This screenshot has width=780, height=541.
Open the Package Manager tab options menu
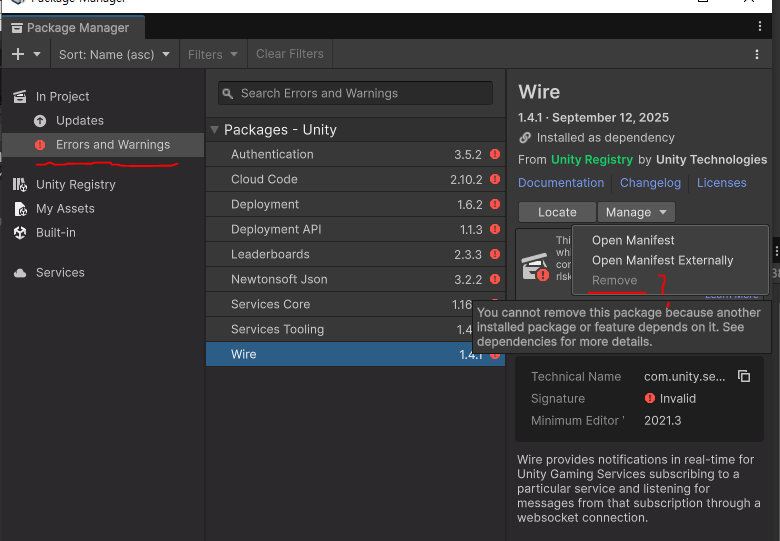click(760, 26)
